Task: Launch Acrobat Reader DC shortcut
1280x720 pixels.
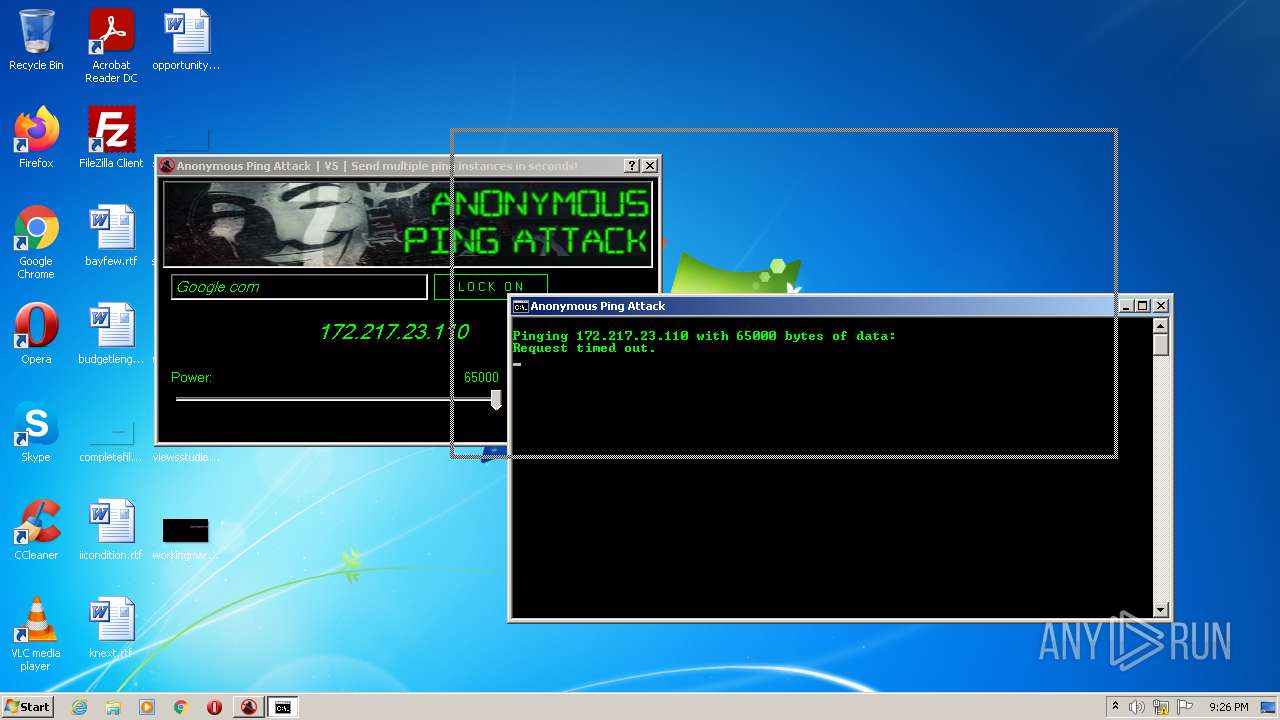Action: click(111, 46)
